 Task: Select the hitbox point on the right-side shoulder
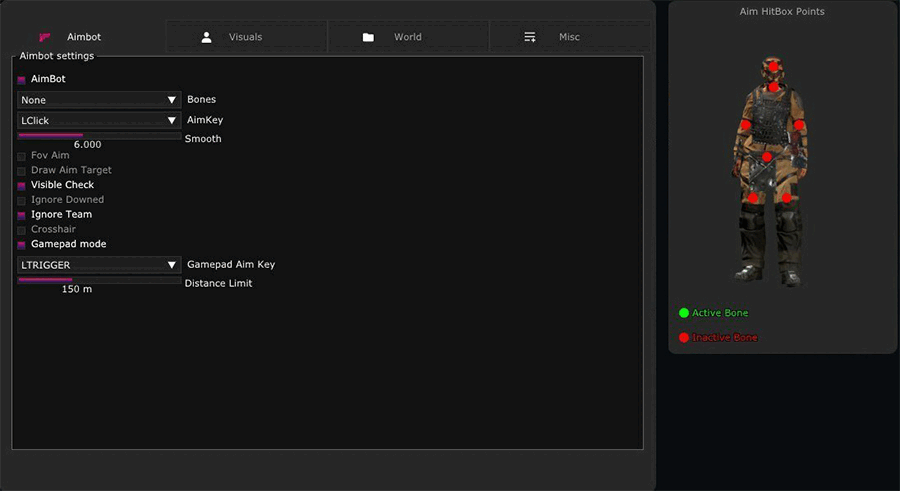(x=800, y=125)
